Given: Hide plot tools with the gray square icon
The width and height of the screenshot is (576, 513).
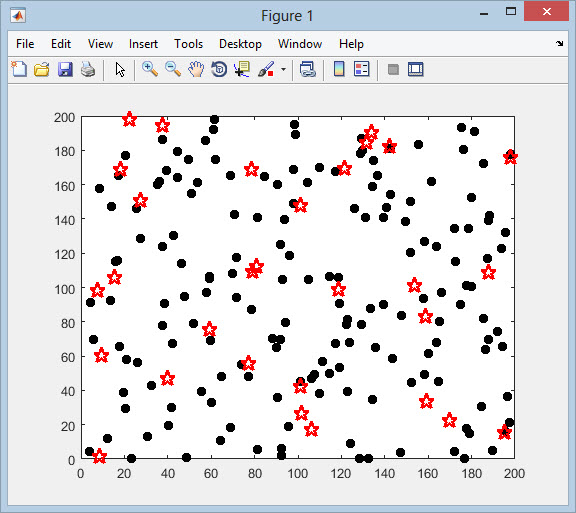Looking at the screenshot, I should pos(393,69).
